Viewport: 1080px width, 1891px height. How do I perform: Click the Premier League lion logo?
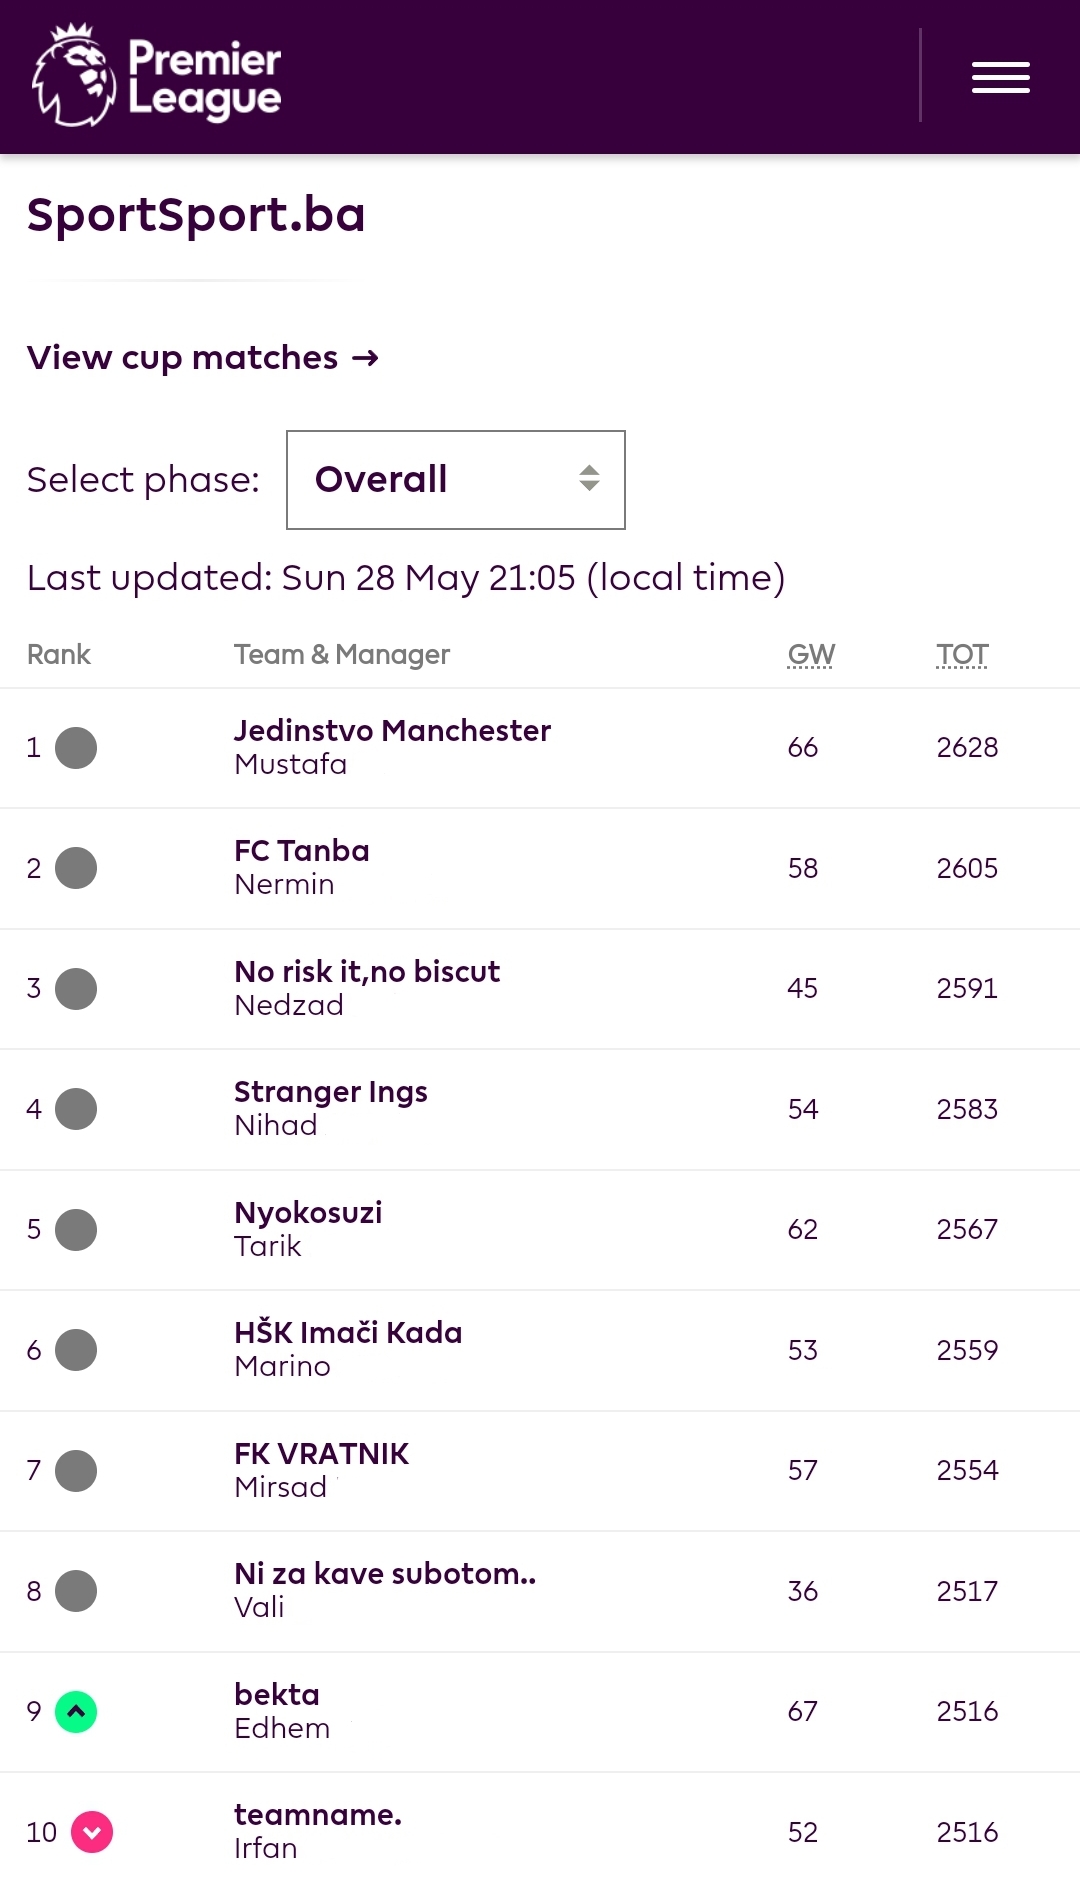click(x=74, y=75)
